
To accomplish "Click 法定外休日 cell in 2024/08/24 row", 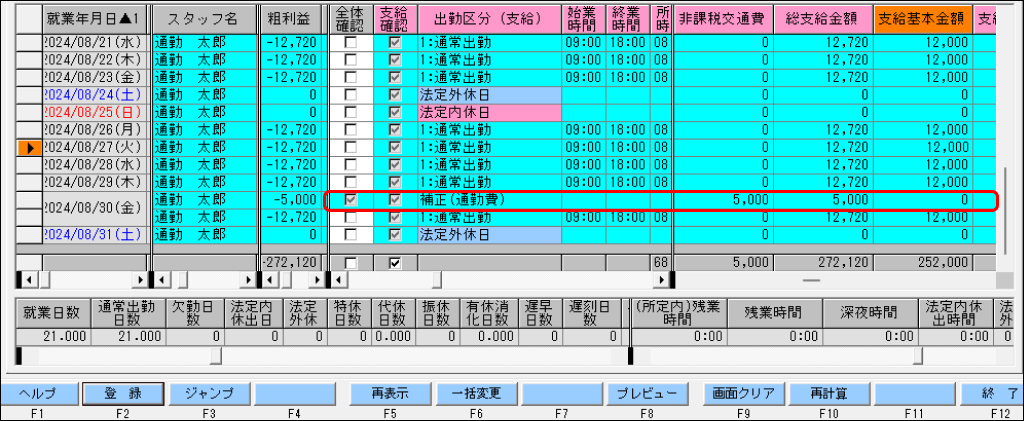I will [x=490, y=95].
